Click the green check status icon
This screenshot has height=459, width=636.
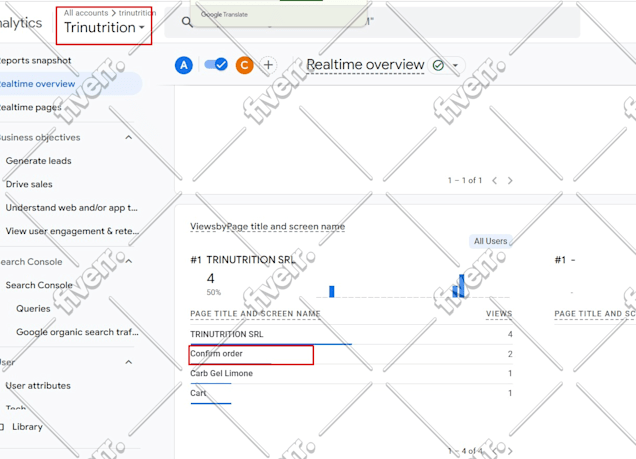click(x=438, y=65)
